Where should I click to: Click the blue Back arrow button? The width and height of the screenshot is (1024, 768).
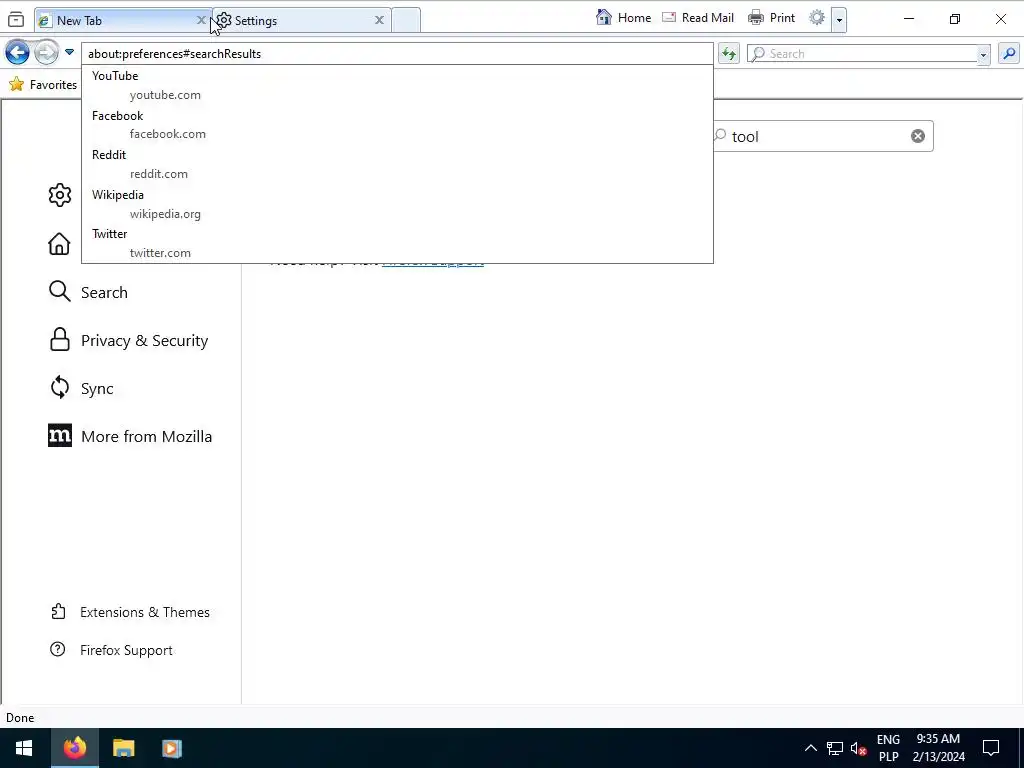click(x=18, y=53)
